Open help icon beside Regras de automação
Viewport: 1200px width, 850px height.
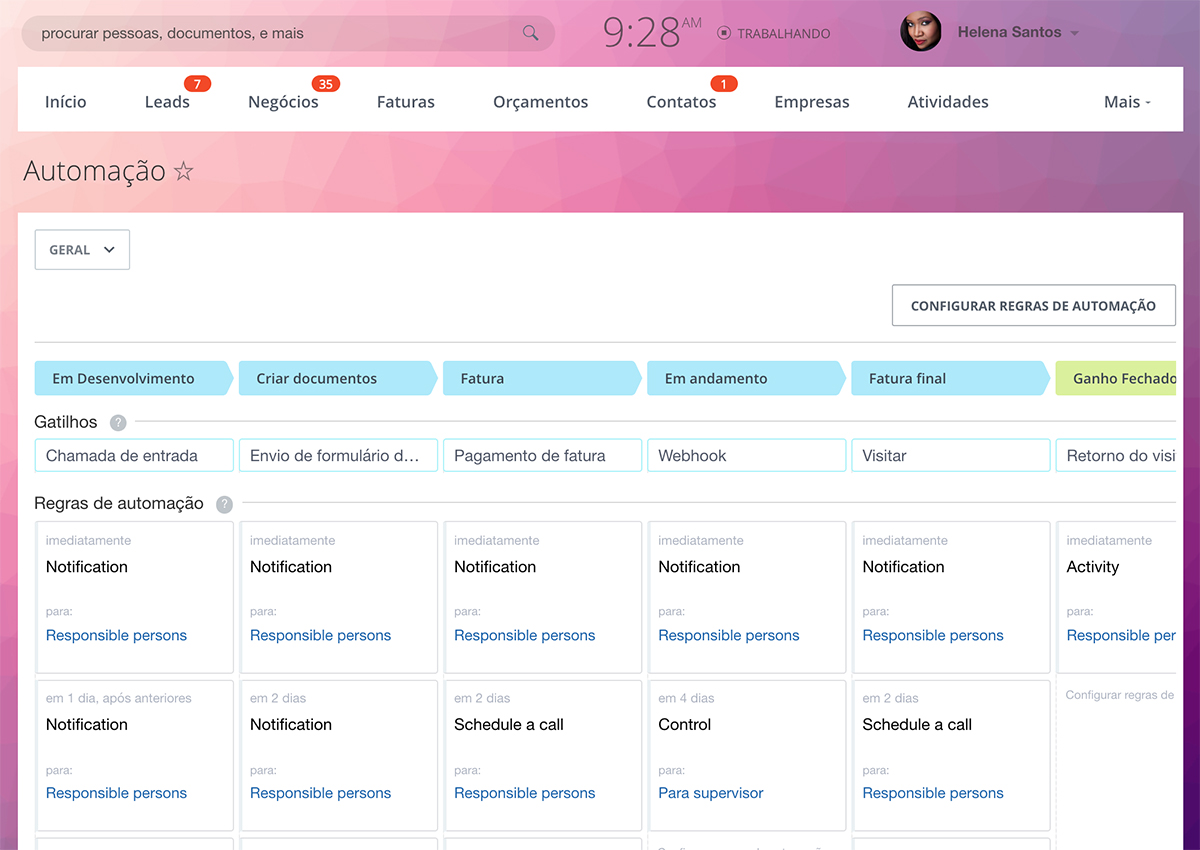coord(224,504)
